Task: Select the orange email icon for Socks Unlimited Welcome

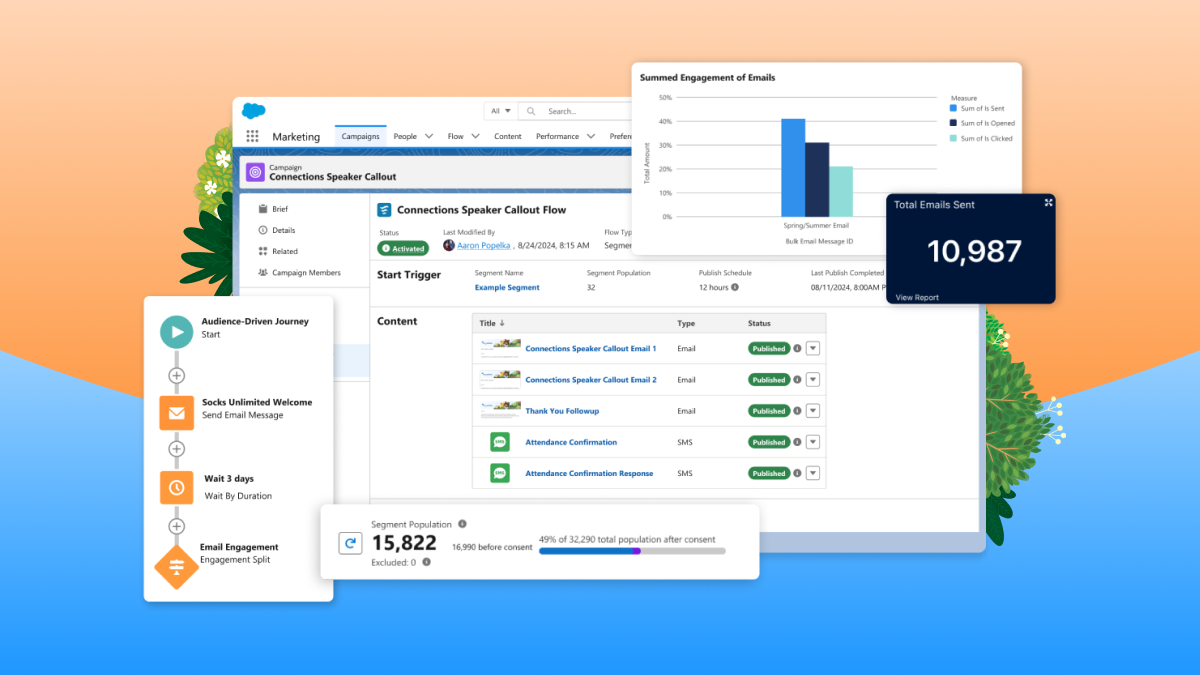Action: [176, 412]
